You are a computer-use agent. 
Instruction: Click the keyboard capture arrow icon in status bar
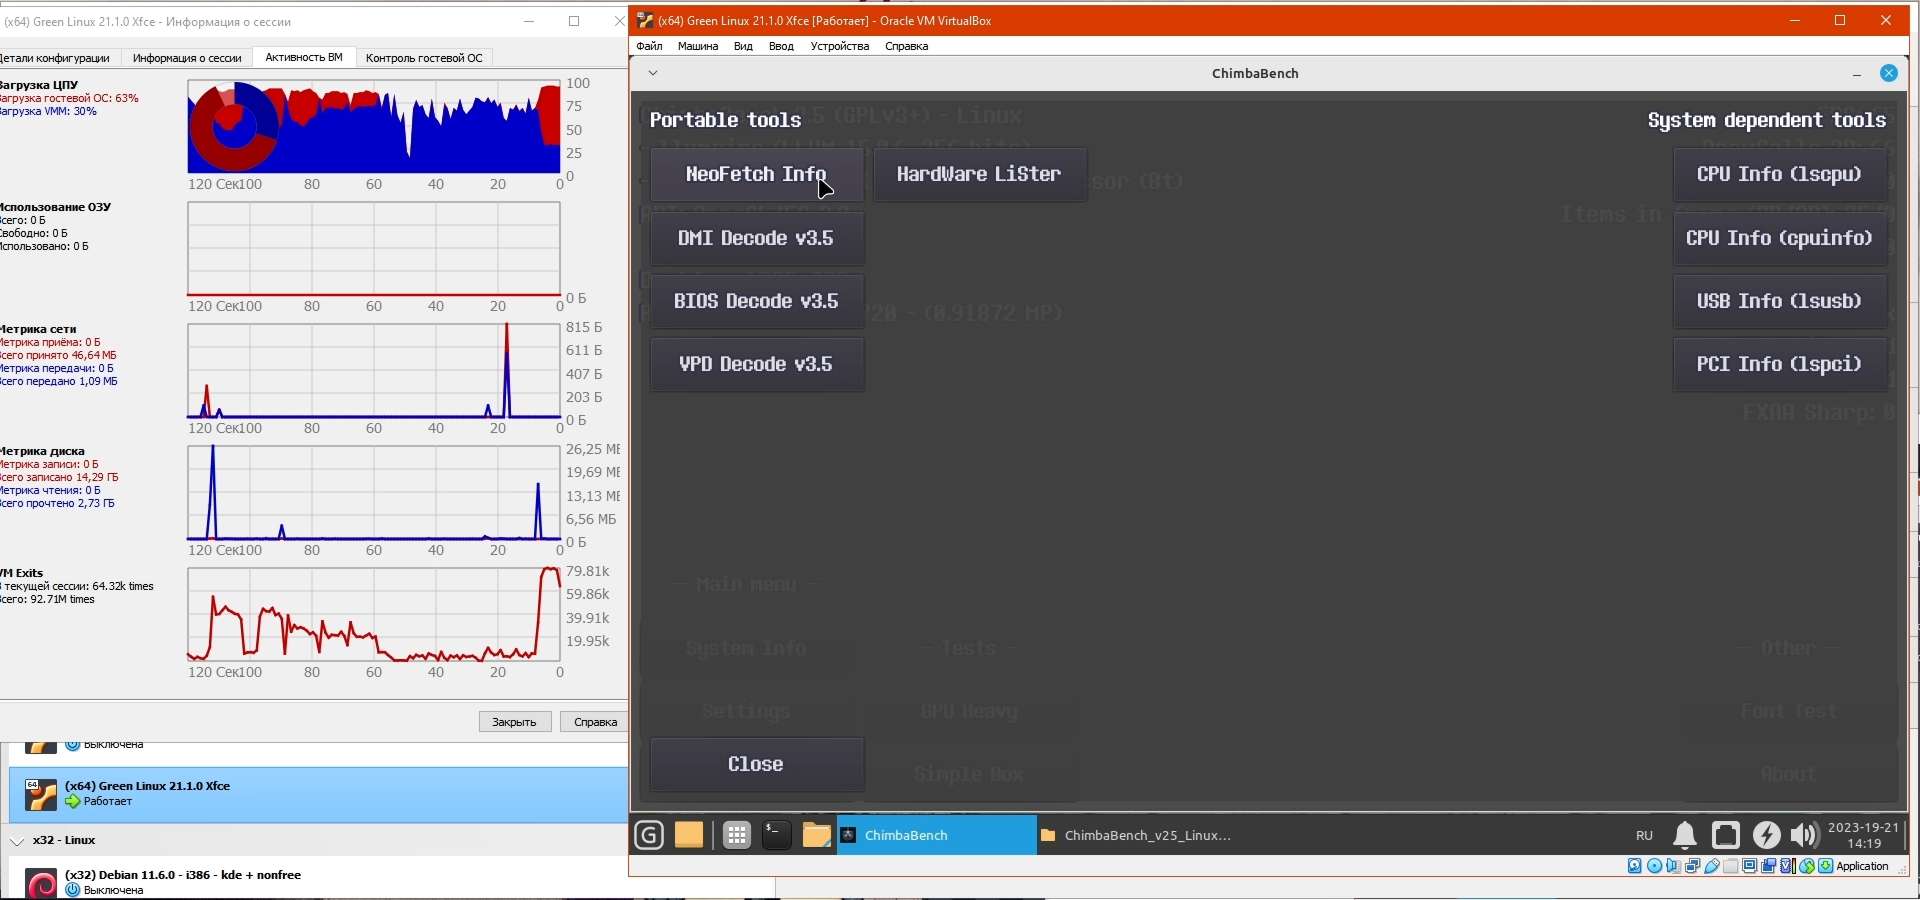click(1826, 866)
